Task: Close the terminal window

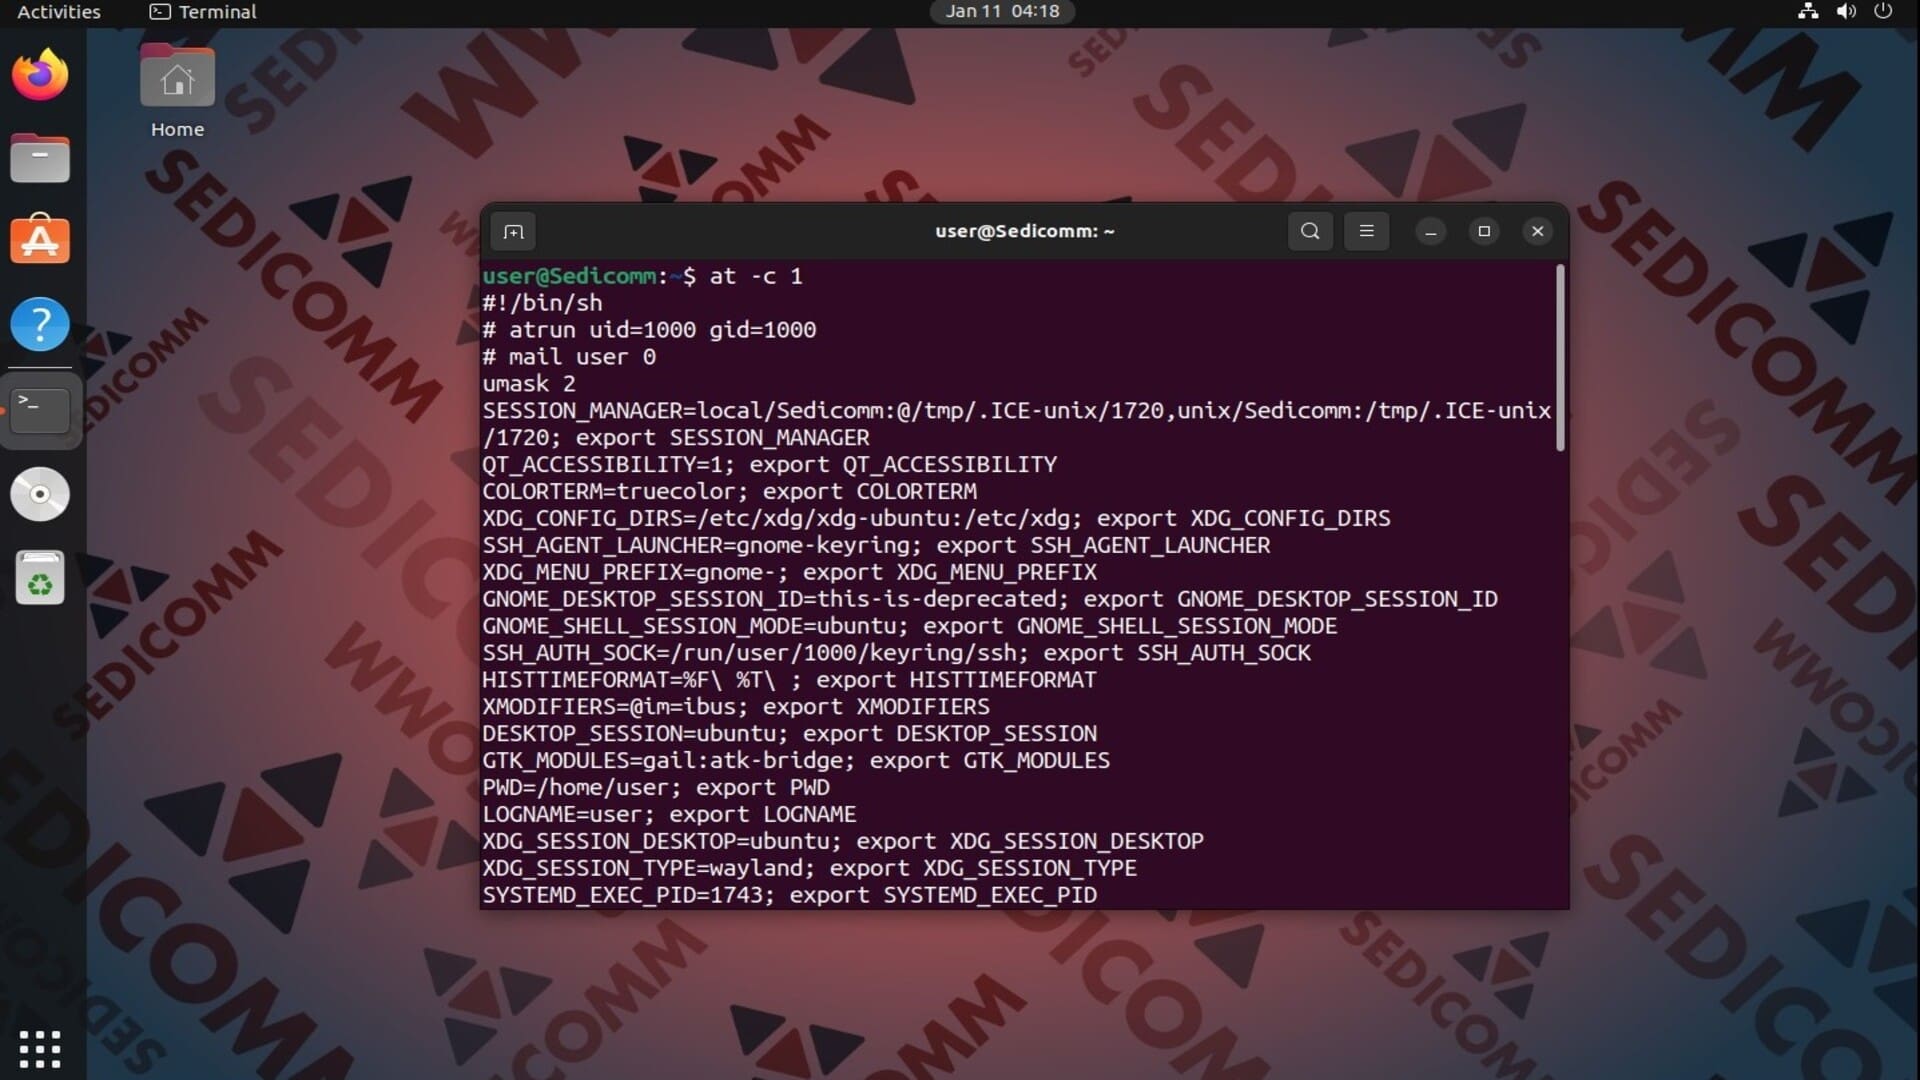Action: [1537, 231]
